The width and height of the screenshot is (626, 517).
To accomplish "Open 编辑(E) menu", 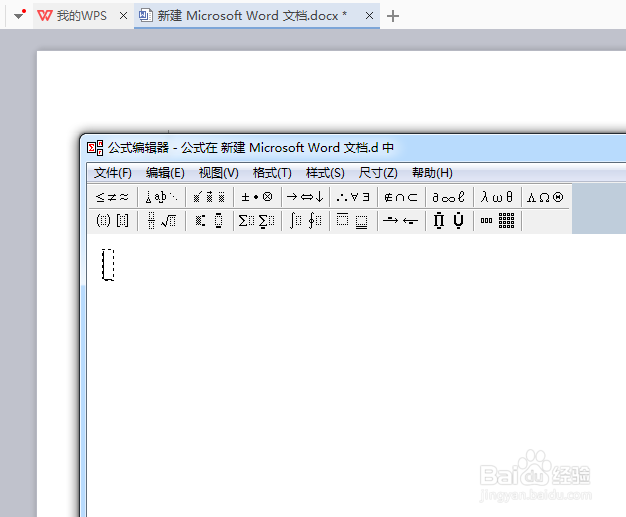I will (165, 173).
